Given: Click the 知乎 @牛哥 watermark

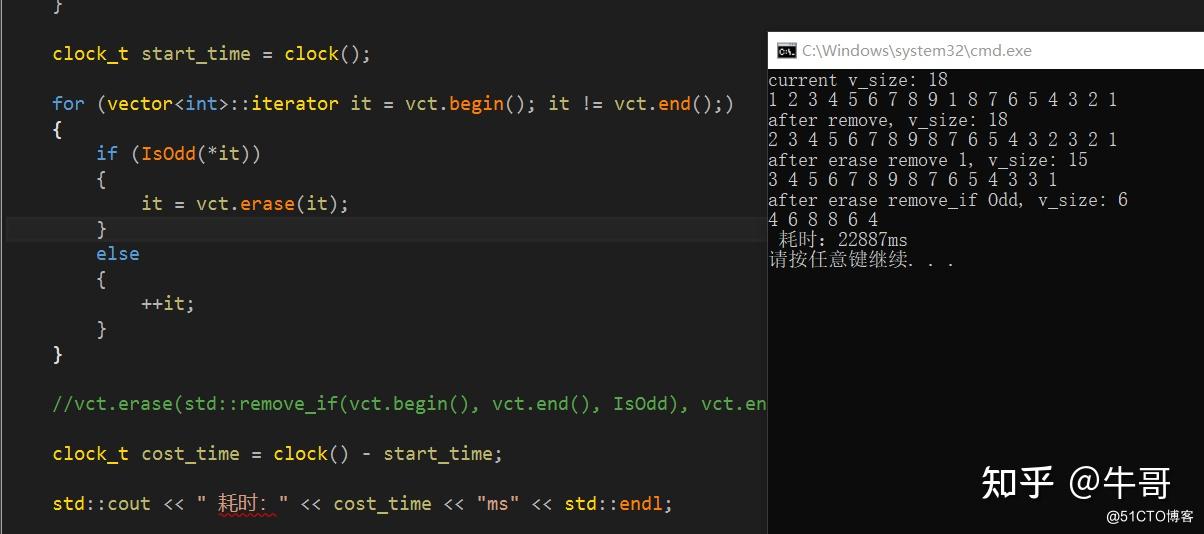Looking at the screenshot, I should coord(1076,482).
